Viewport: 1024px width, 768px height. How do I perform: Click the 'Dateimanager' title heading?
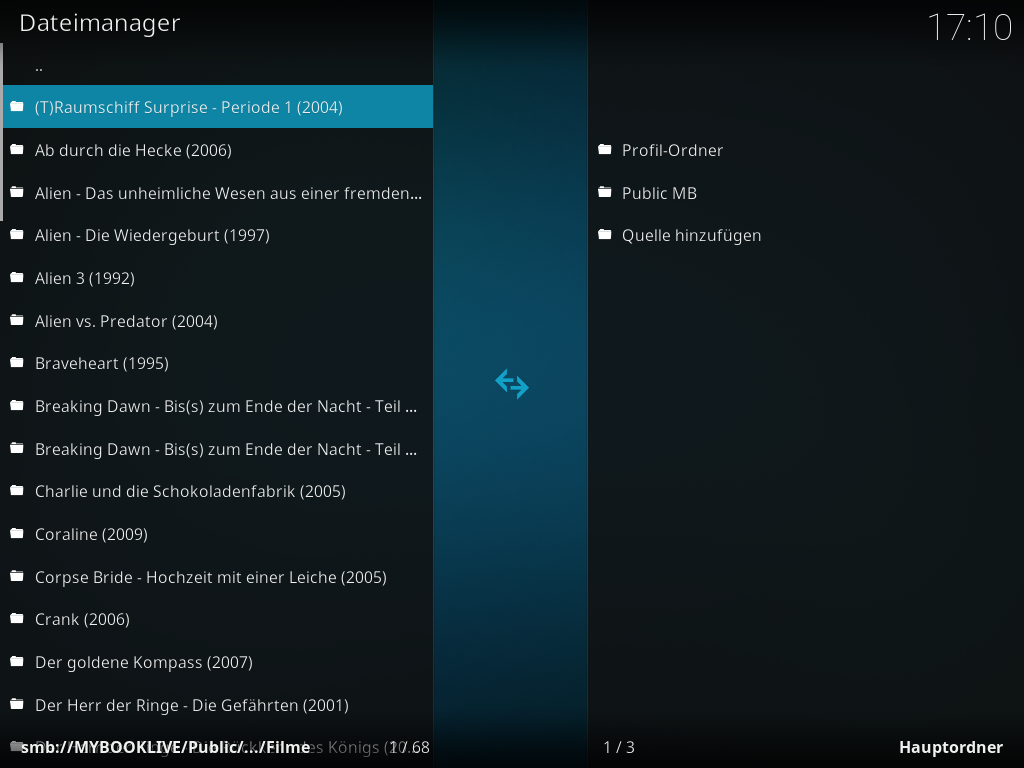coord(100,24)
